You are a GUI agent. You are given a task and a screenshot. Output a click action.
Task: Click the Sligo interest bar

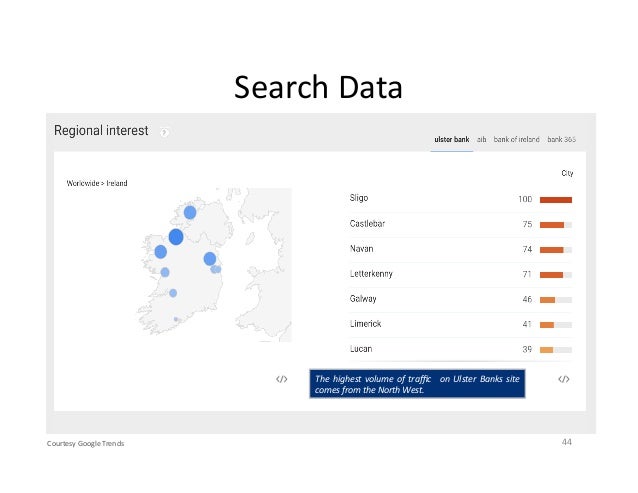[x=556, y=200]
